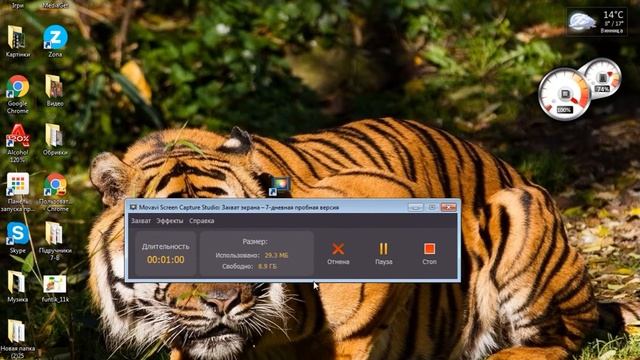This screenshot has width=640, height=360.
Task: Stop the recording with Стоп button
Action: [x=429, y=253]
